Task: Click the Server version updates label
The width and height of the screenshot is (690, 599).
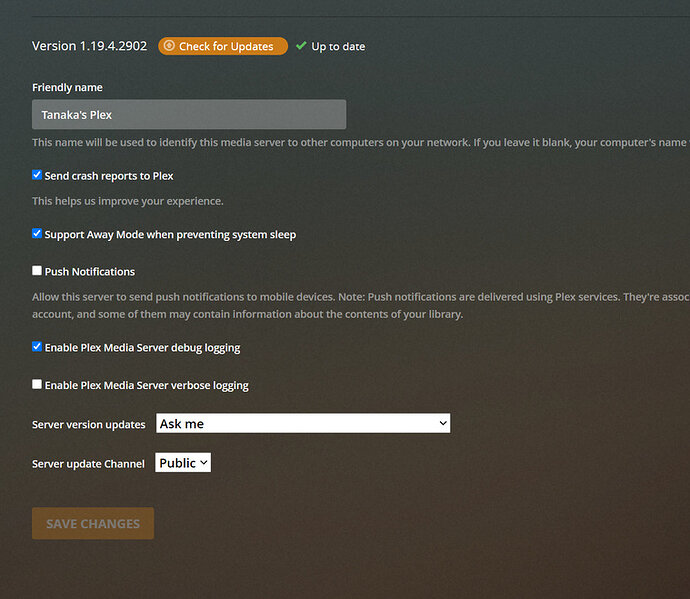Action: point(88,425)
